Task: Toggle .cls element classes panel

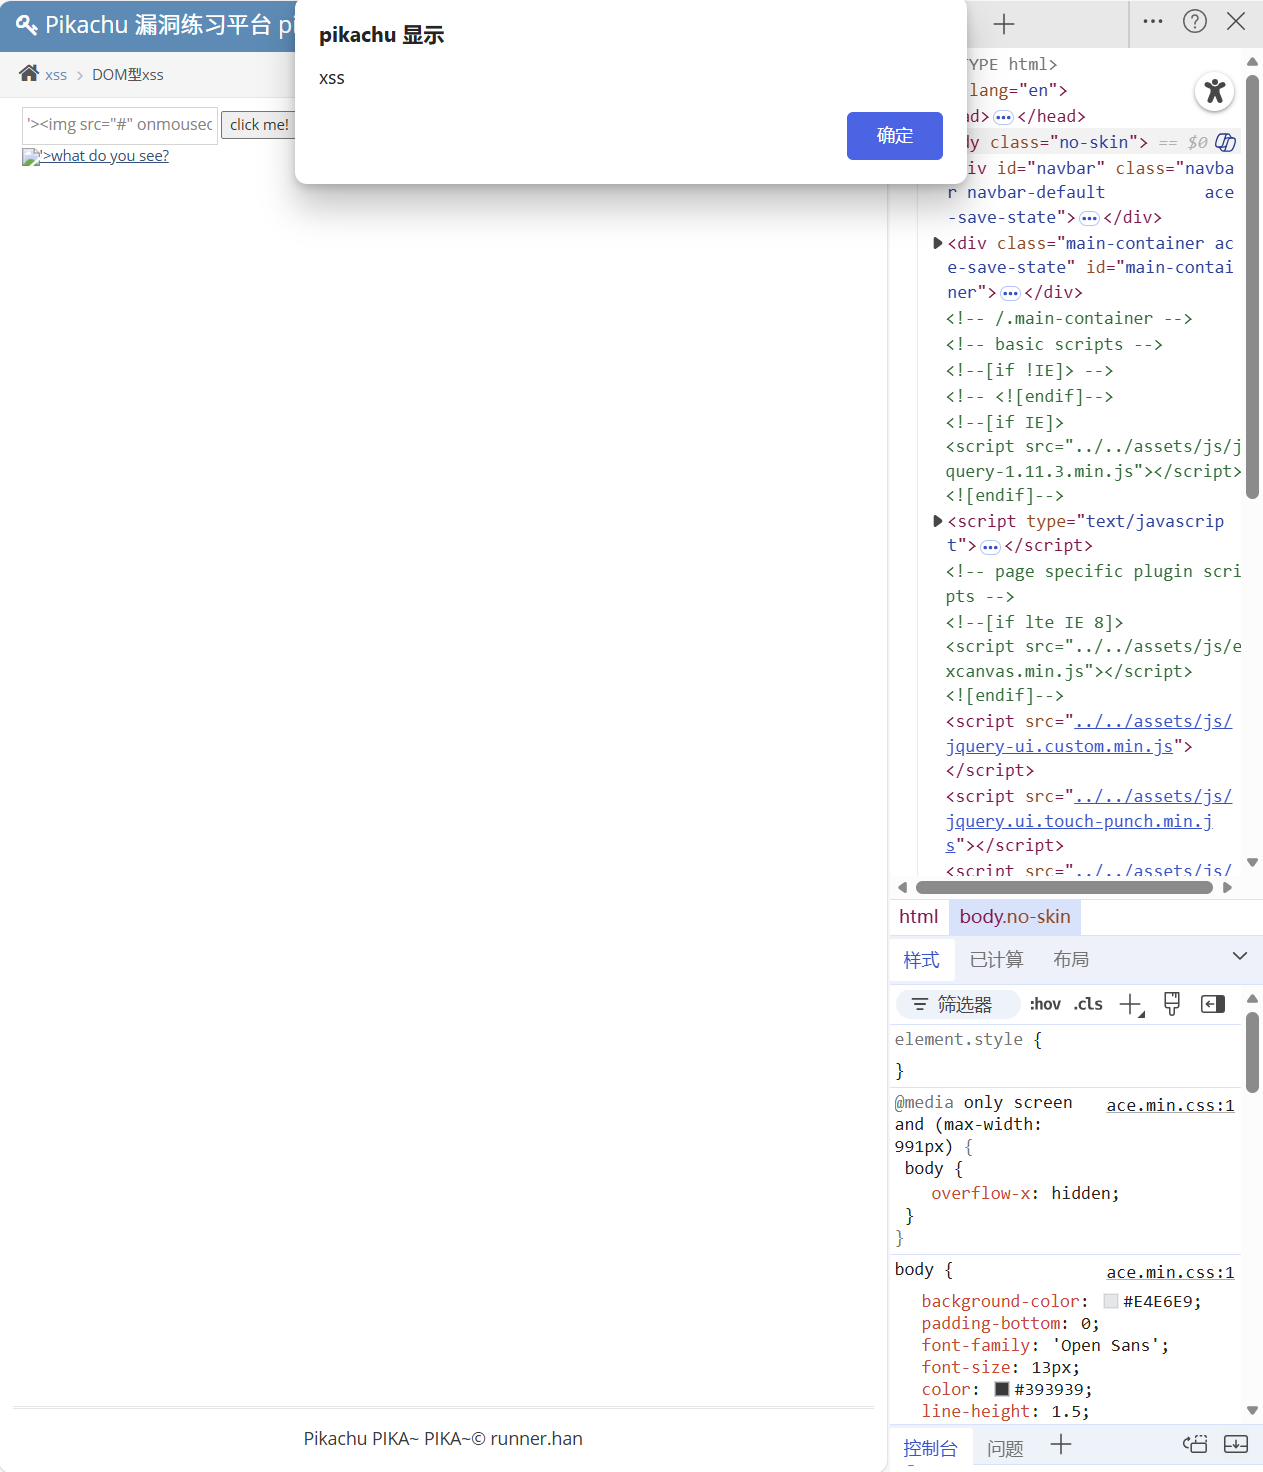Action: [x=1088, y=1004]
